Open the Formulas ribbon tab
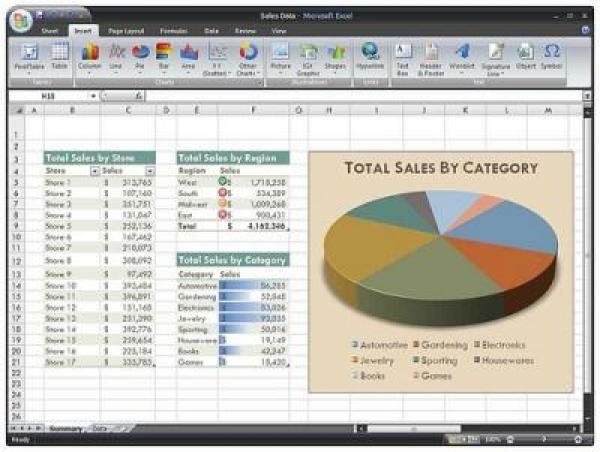600x452 pixels. [x=174, y=31]
